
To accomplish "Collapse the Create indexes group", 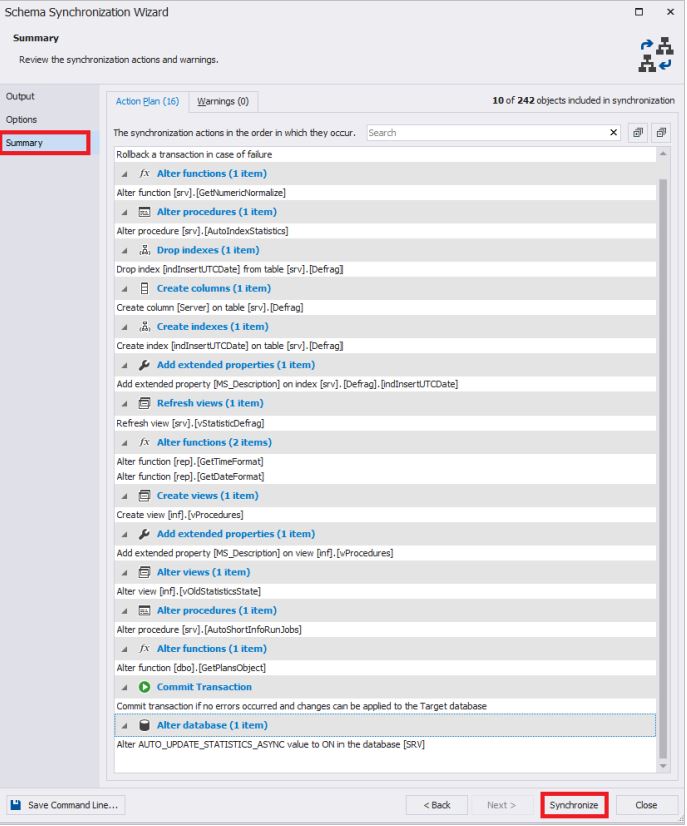I will tap(124, 327).
